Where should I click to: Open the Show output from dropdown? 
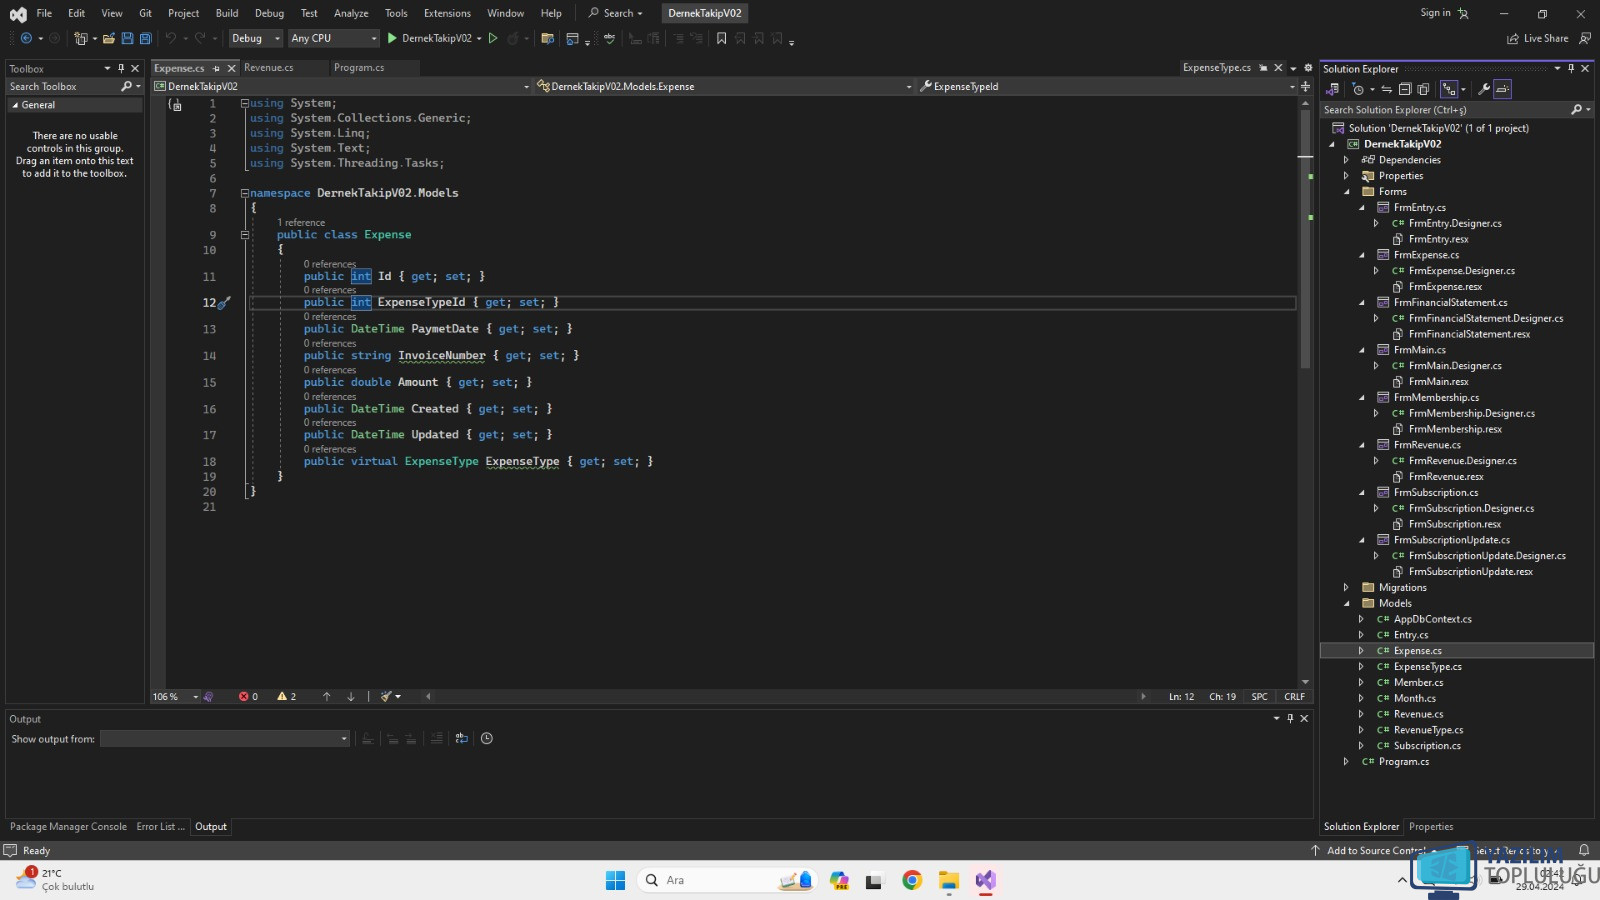click(x=225, y=738)
